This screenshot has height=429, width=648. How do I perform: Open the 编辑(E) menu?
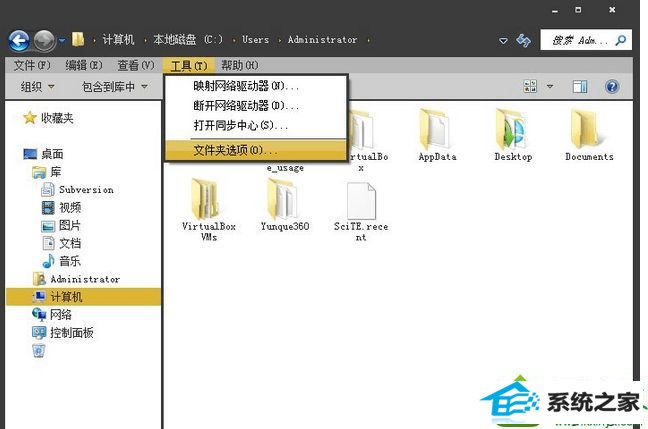pyautogui.click(x=84, y=65)
